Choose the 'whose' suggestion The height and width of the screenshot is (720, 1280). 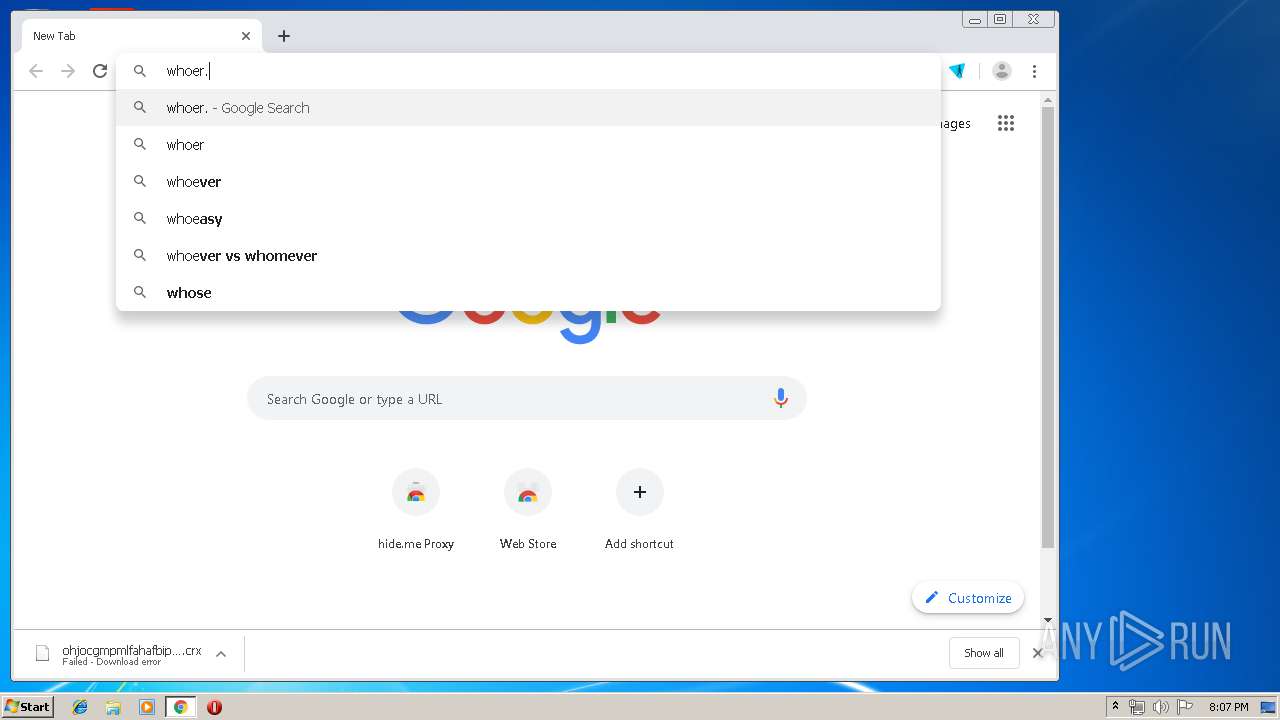[528, 293]
